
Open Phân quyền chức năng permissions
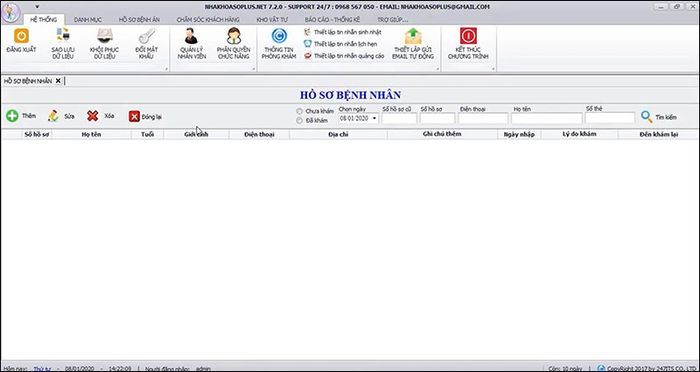233,44
